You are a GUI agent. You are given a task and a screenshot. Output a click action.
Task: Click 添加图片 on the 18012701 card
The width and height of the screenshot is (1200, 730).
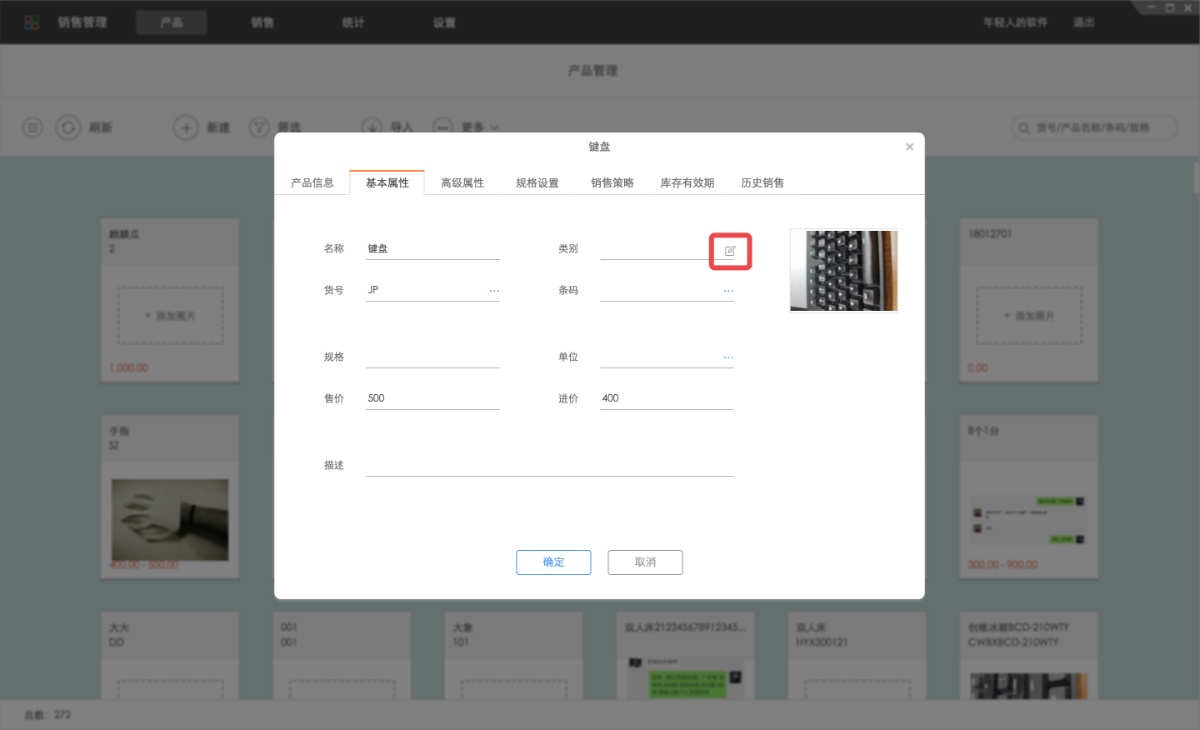pos(1028,316)
